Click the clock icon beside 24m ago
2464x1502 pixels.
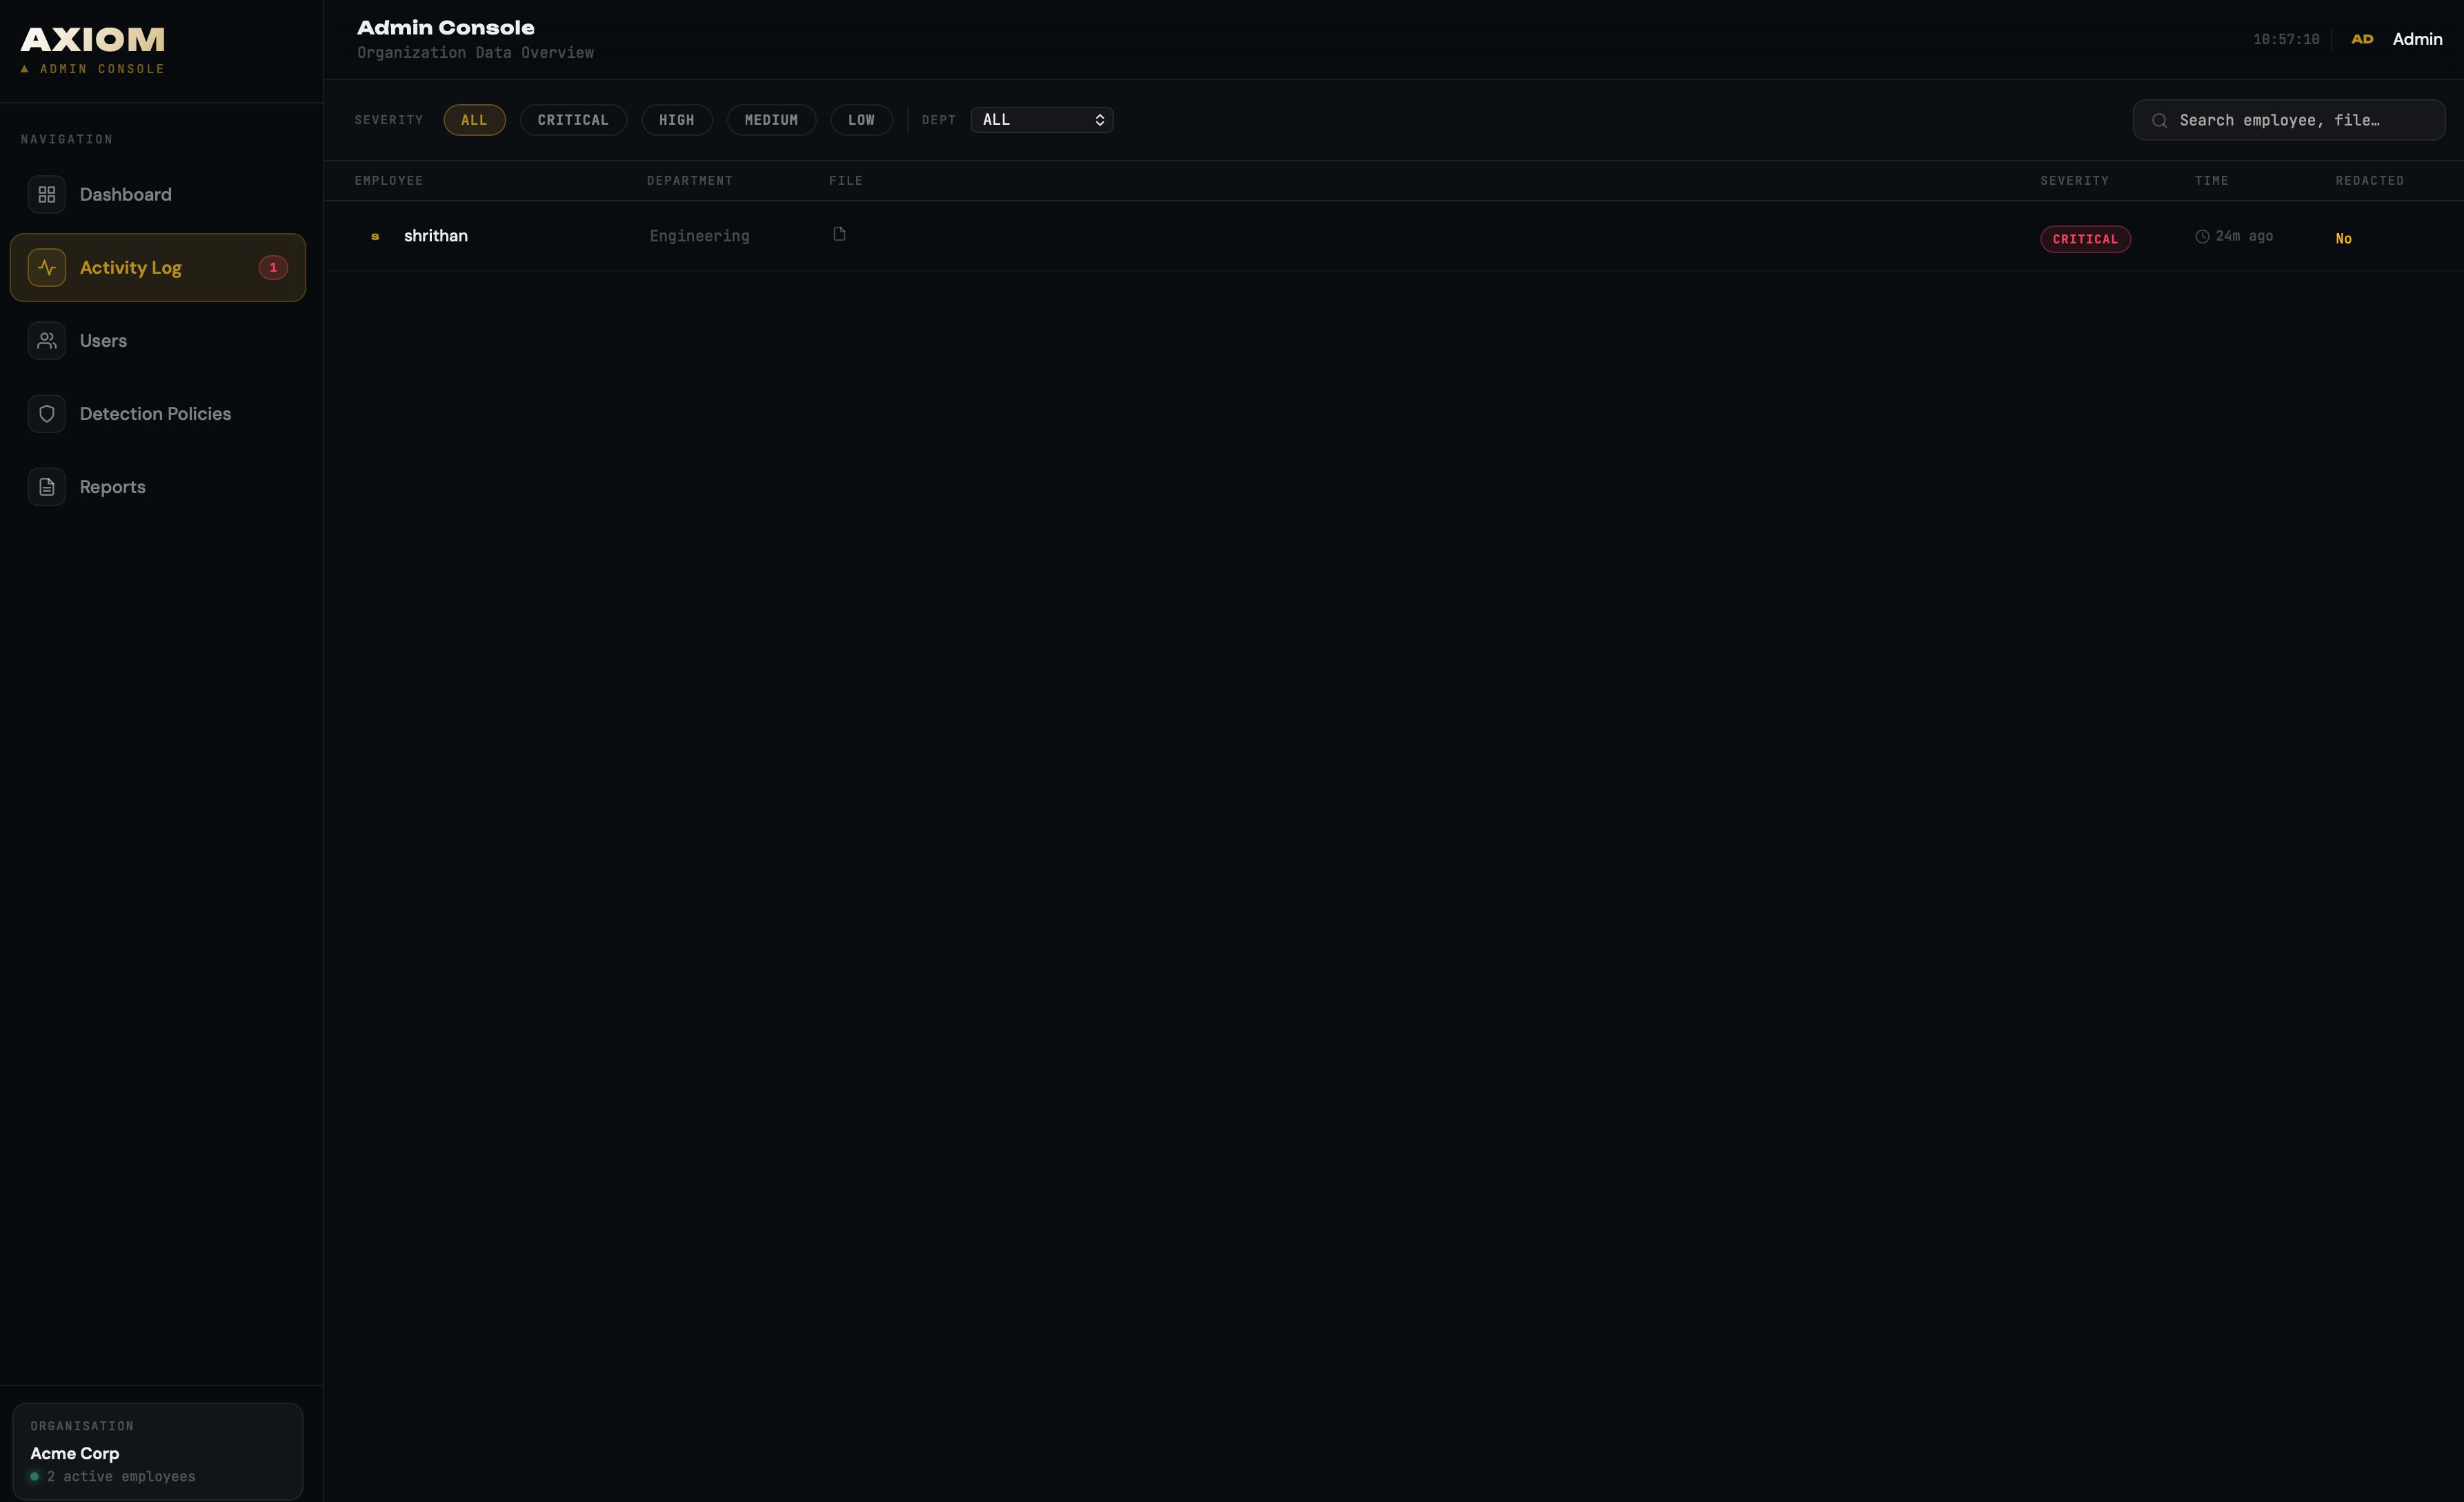(x=2201, y=237)
